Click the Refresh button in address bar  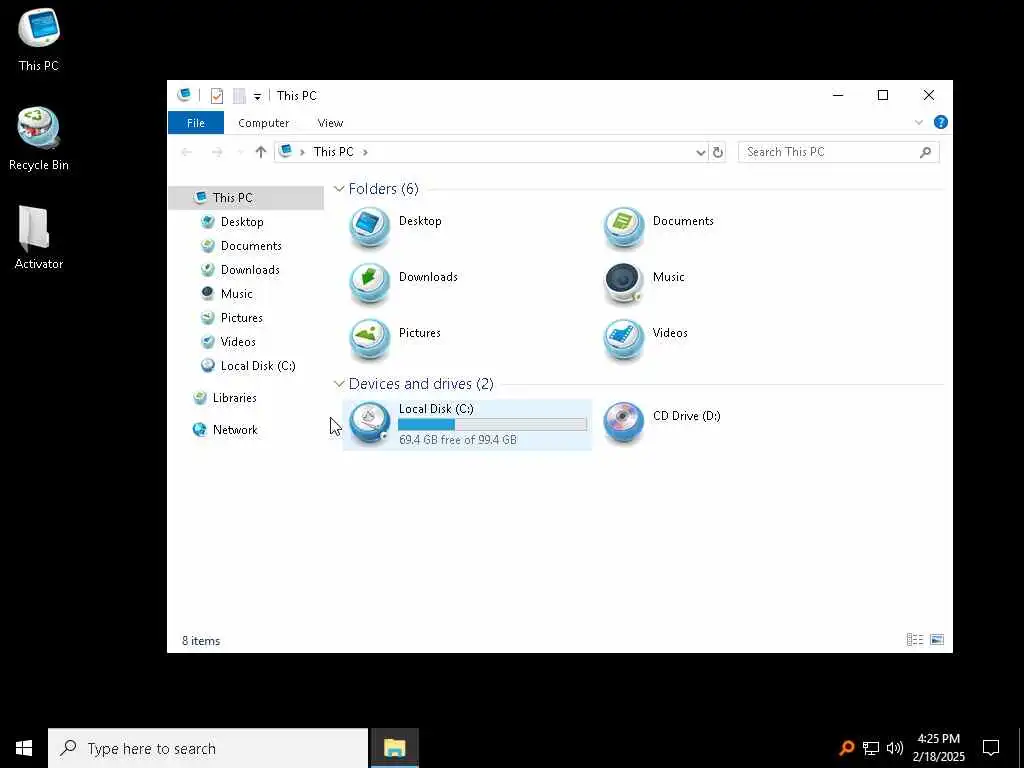click(x=718, y=152)
